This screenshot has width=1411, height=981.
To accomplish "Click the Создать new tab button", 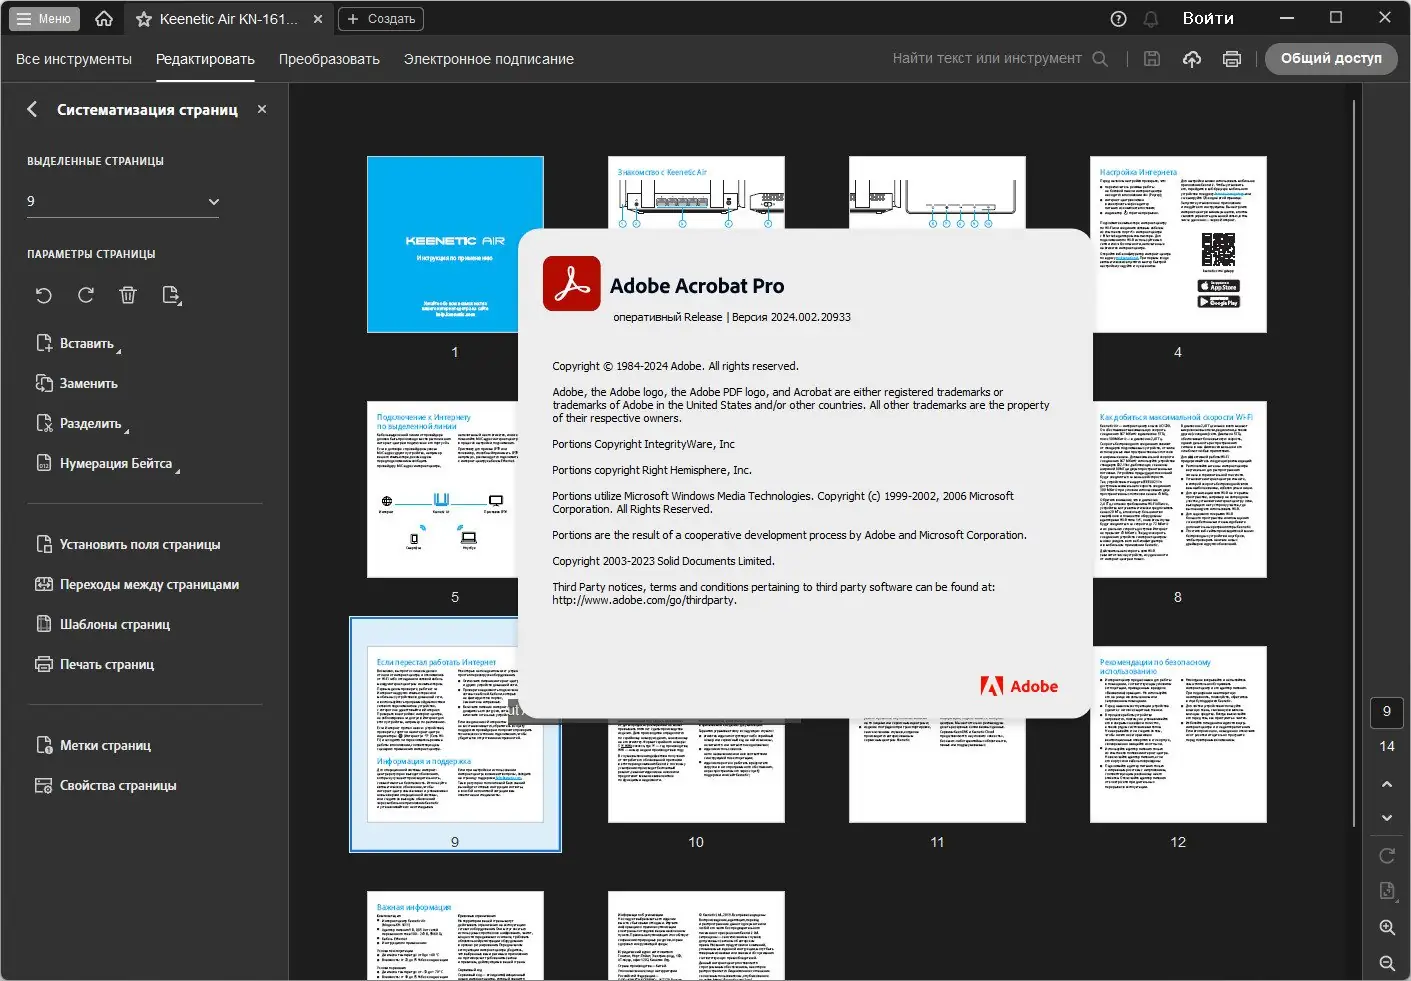I will click(381, 19).
